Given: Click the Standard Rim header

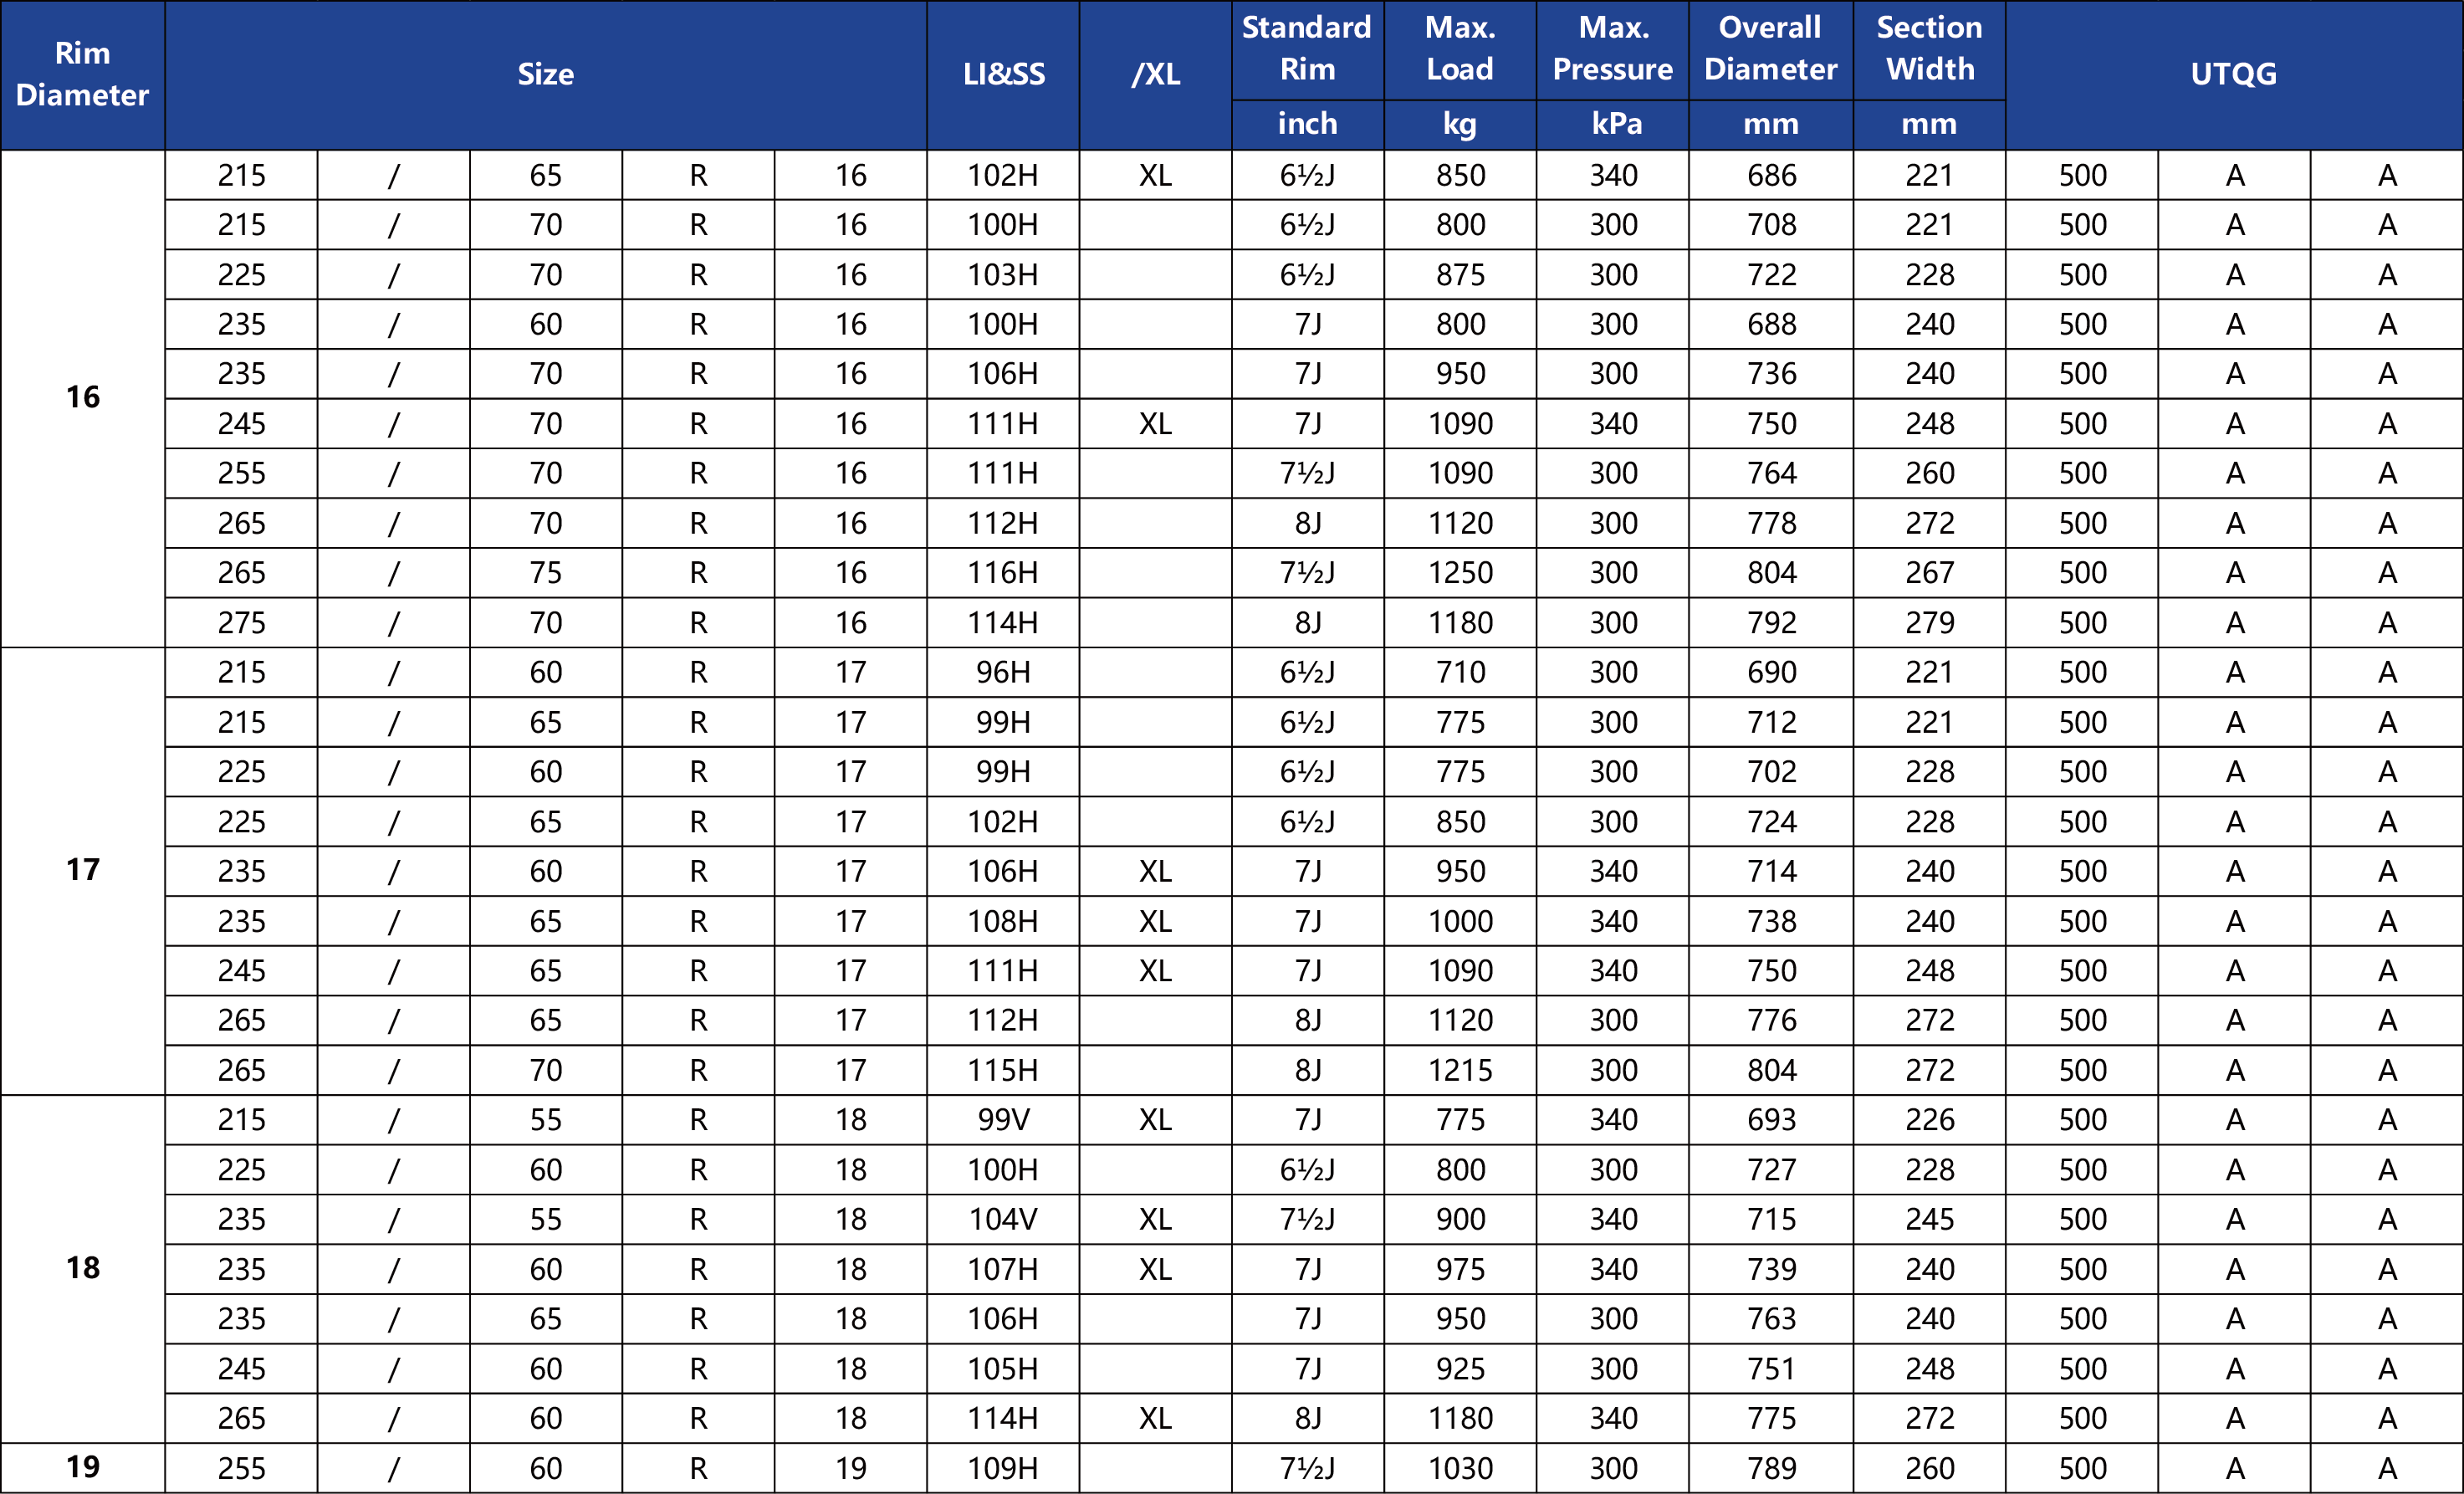Looking at the screenshot, I should [1307, 49].
